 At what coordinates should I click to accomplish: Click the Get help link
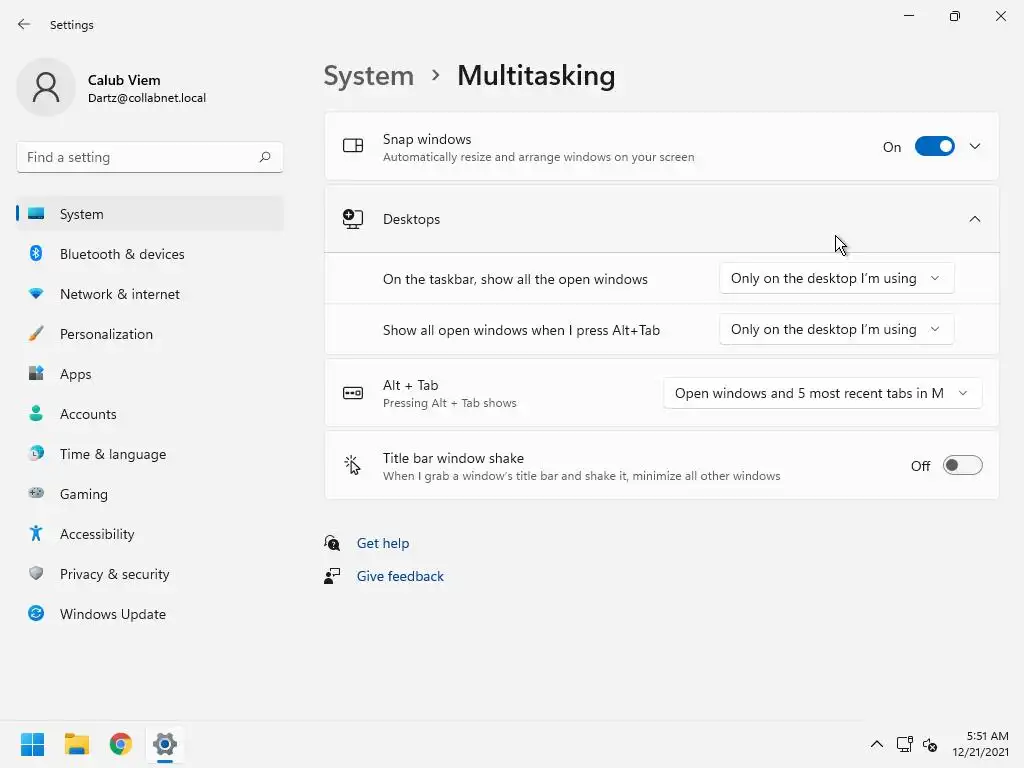(x=383, y=543)
